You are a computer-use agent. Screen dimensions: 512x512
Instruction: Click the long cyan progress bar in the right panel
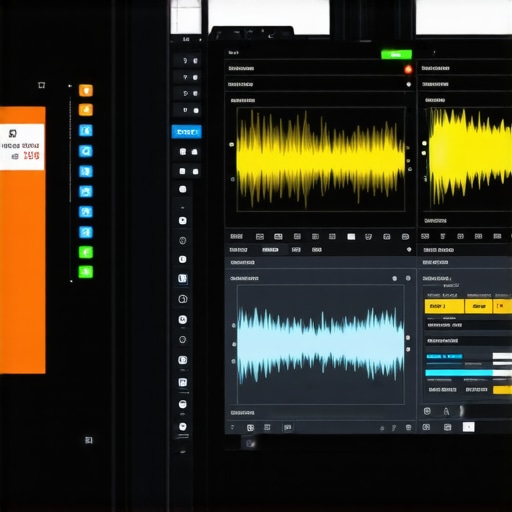point(459,373)
